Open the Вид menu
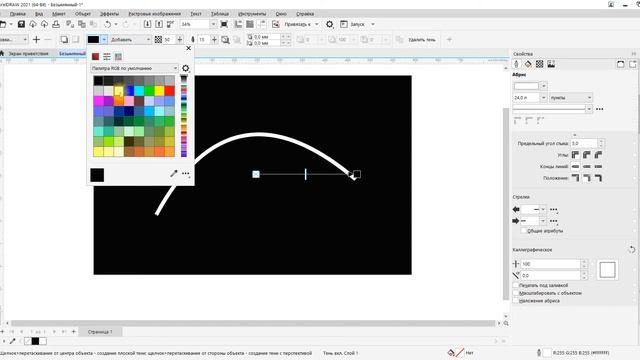 [39, 14]
